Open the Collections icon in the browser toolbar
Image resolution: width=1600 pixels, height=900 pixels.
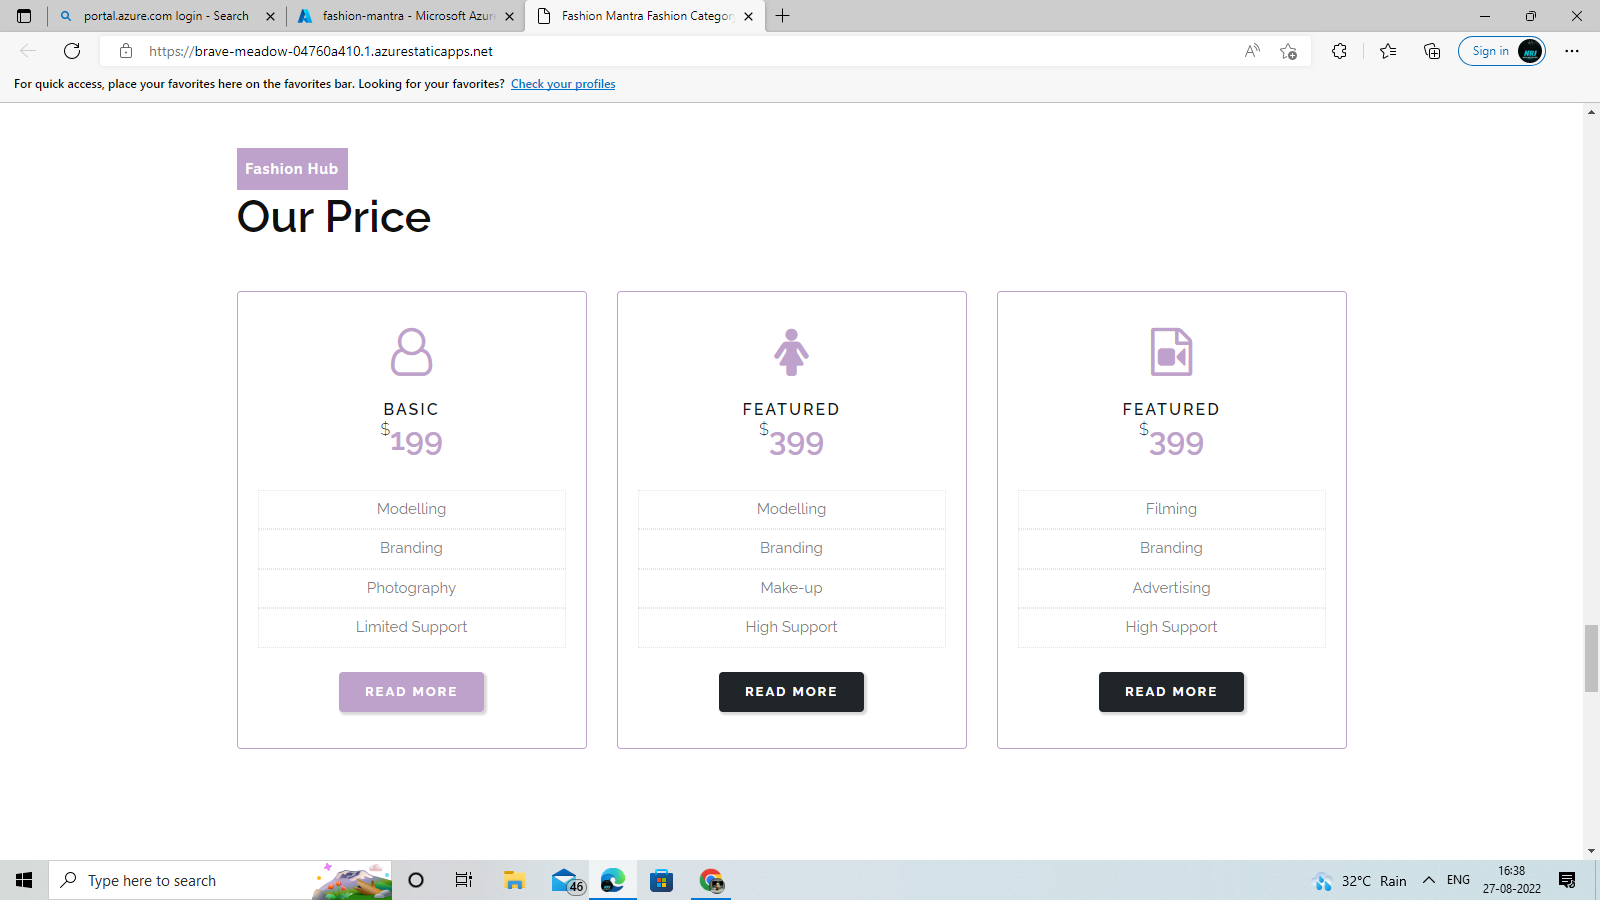click(1431, 51)
